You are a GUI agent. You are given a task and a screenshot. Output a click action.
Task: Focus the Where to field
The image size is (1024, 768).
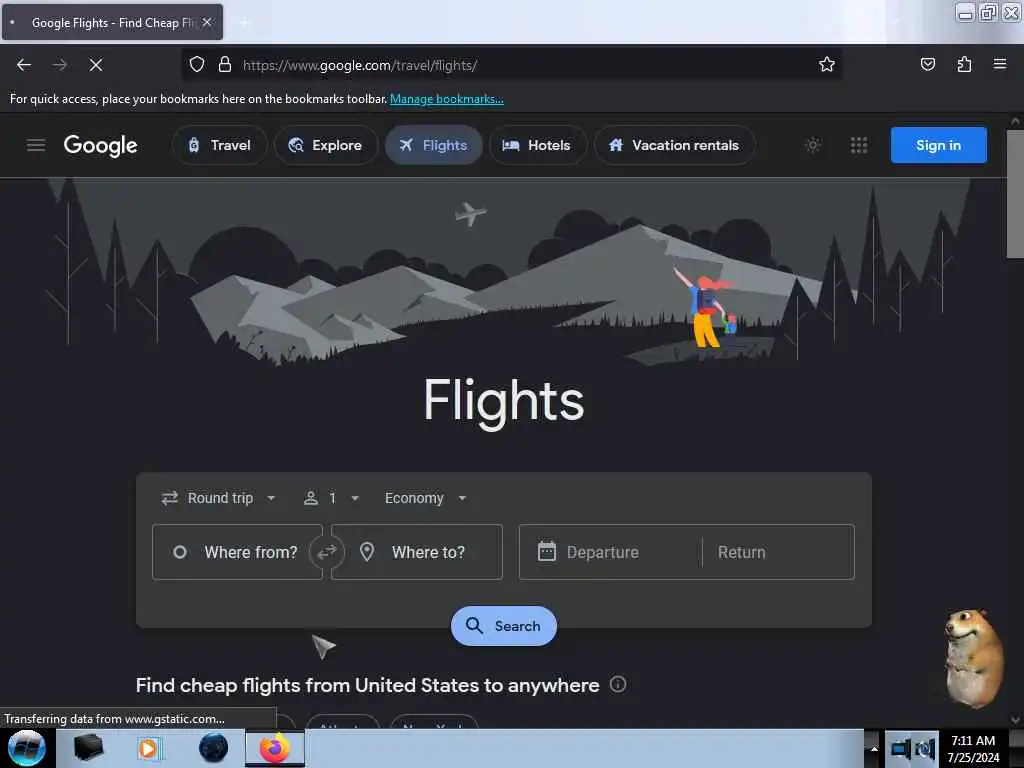click(x=417, y=552)
